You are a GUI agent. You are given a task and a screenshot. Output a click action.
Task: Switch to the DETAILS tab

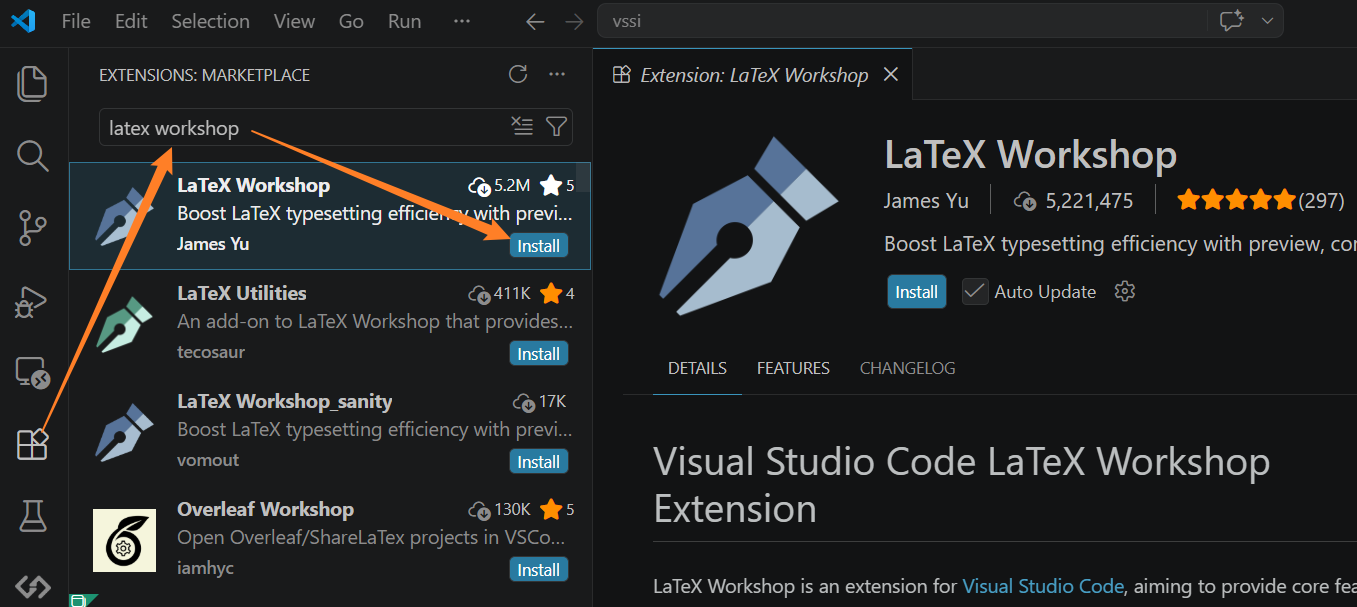[697, 368]
